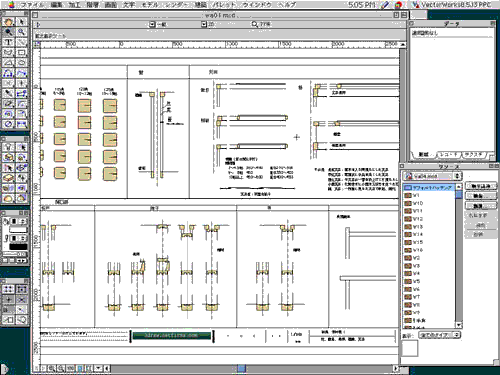Toggle Snap to Grid constraint
This screenshot has height=375, width=500.
(x=8, y=289)
